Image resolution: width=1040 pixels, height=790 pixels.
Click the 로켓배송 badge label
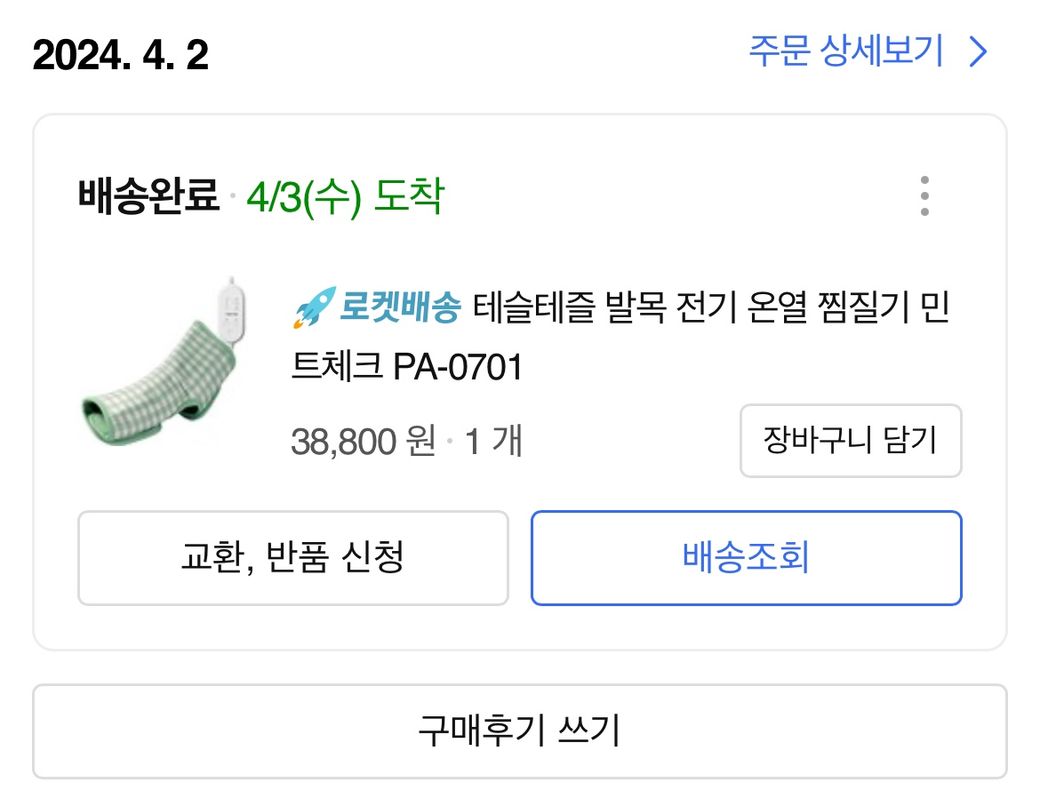[400, 307]
